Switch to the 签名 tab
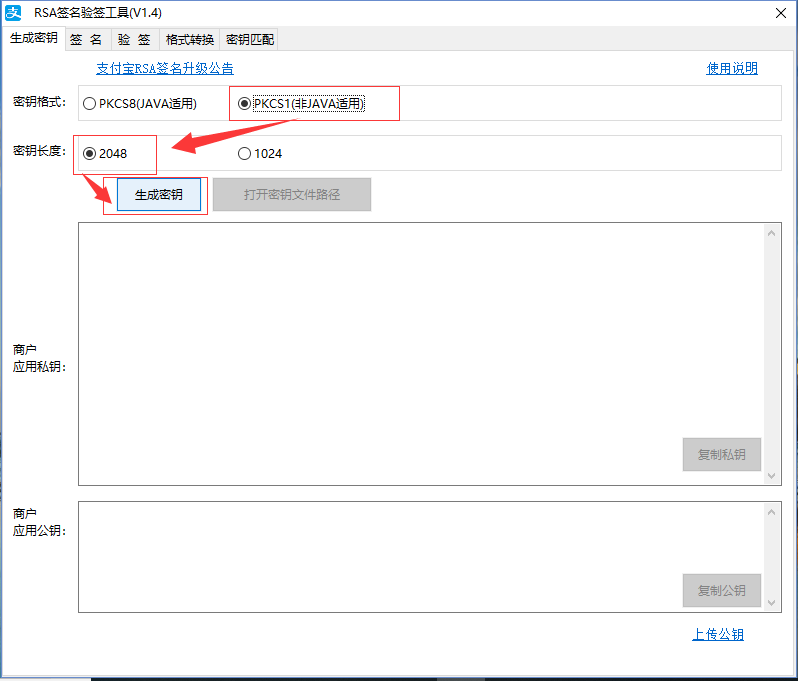Screen dimensions: 798x681 (86, 40)
